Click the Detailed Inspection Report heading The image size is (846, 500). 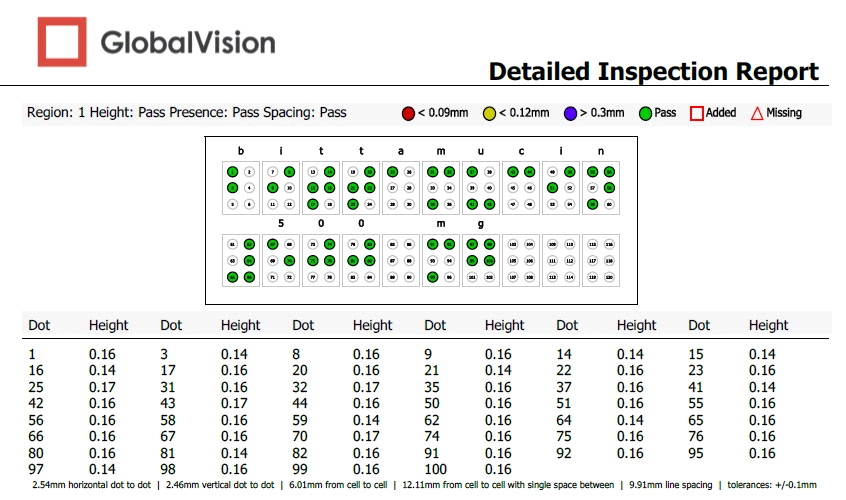point(653,72)
